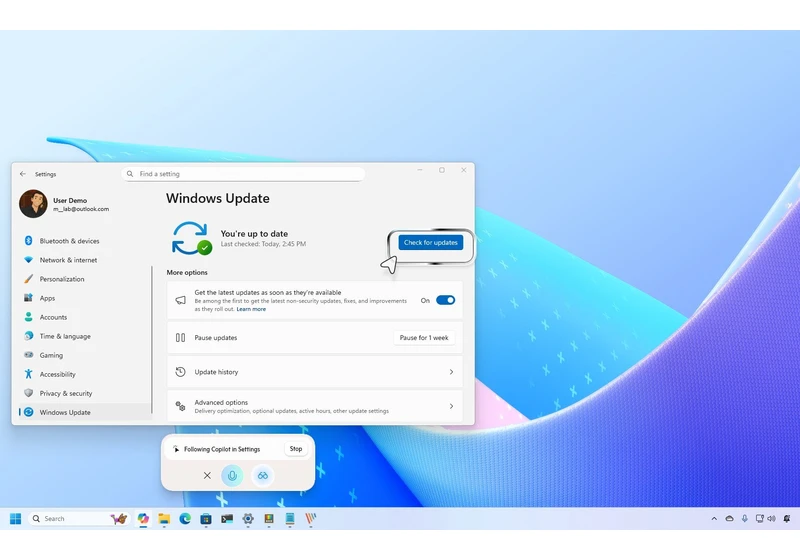Launch Microsoft Edge from the taskbar

point(185,519)
